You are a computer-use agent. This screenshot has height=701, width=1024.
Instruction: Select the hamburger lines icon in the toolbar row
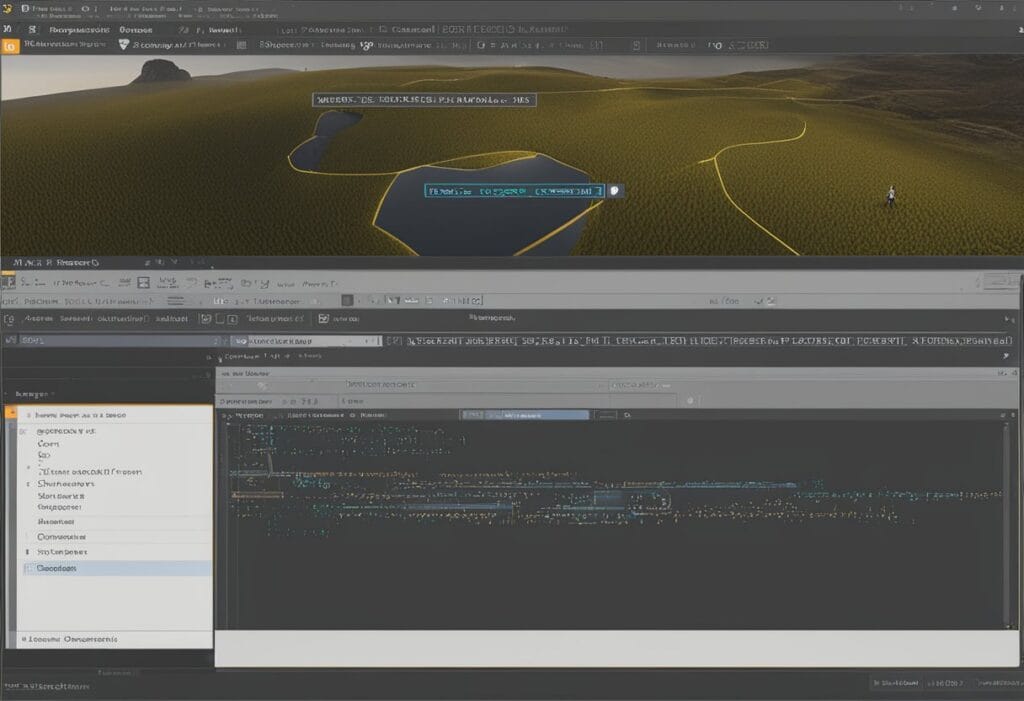(x=175, y=300)
